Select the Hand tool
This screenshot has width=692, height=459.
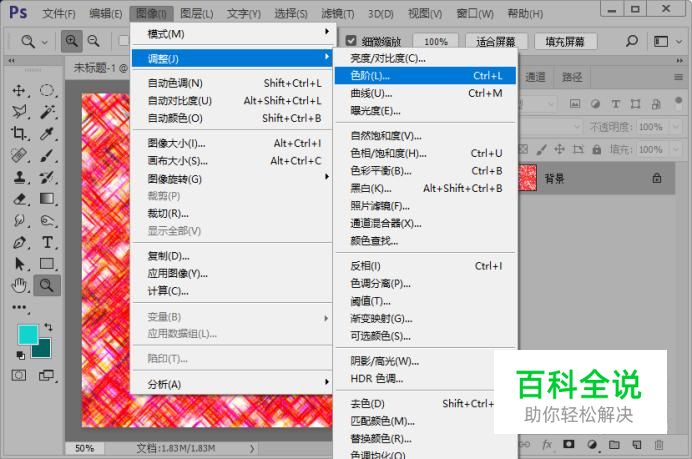coord(19,286)
